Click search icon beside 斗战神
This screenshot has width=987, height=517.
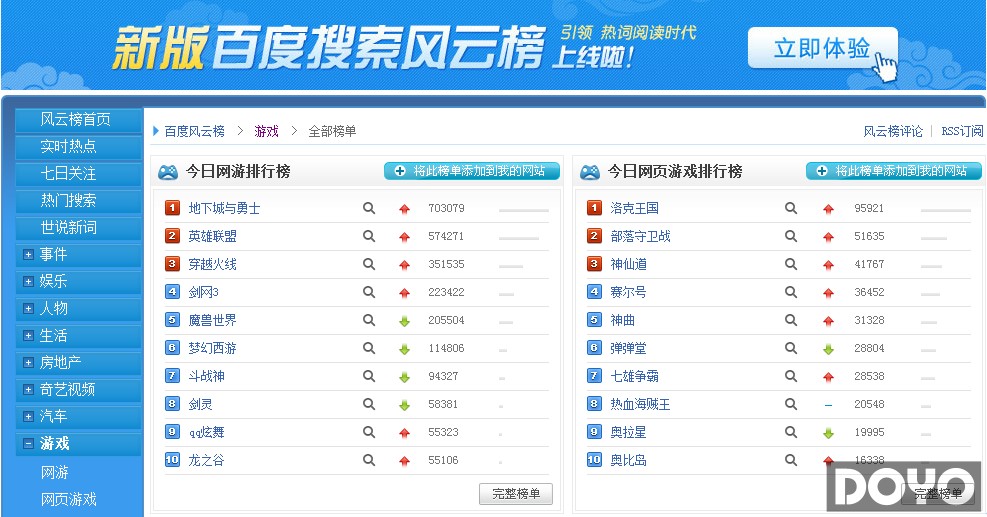point(369,376)
